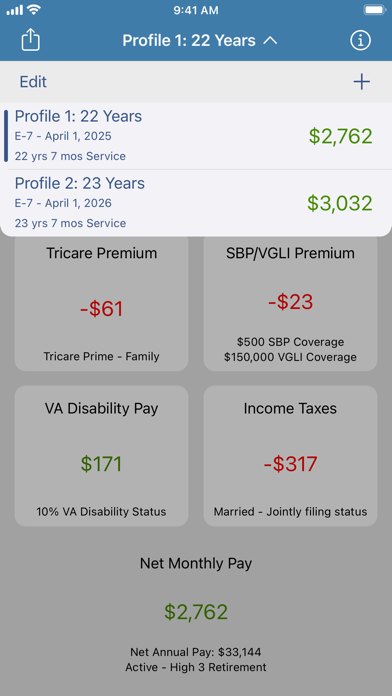The image size is (392, 696).
Task: Open the SBP/VGLI Premium card
Action: pos(290,304)
